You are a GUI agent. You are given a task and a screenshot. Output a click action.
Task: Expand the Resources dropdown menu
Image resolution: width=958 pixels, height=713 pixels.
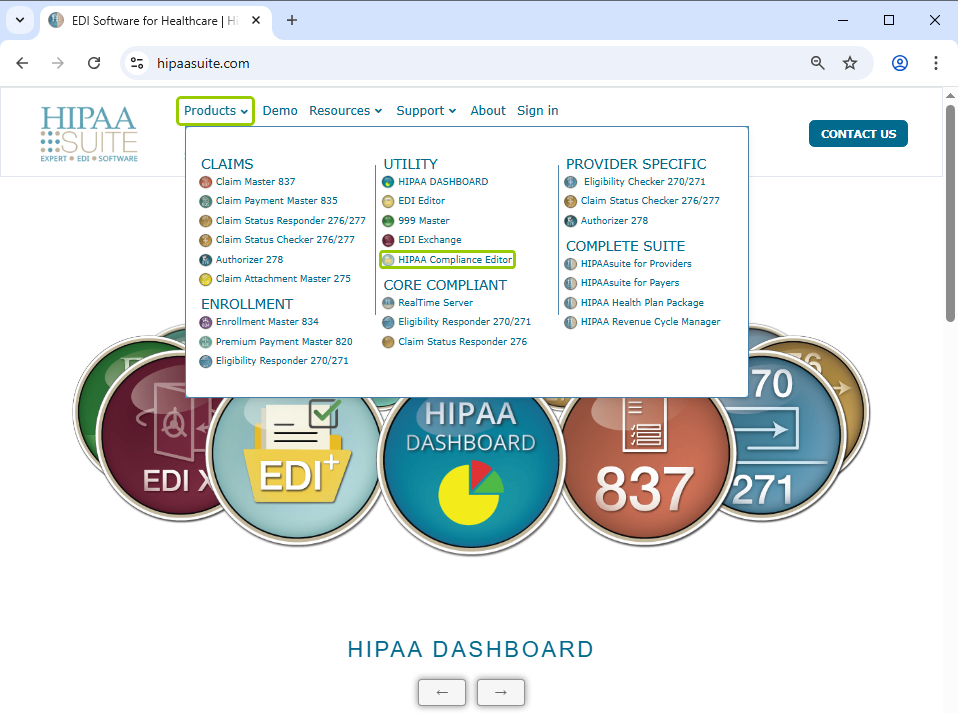(x=346, y=111)
